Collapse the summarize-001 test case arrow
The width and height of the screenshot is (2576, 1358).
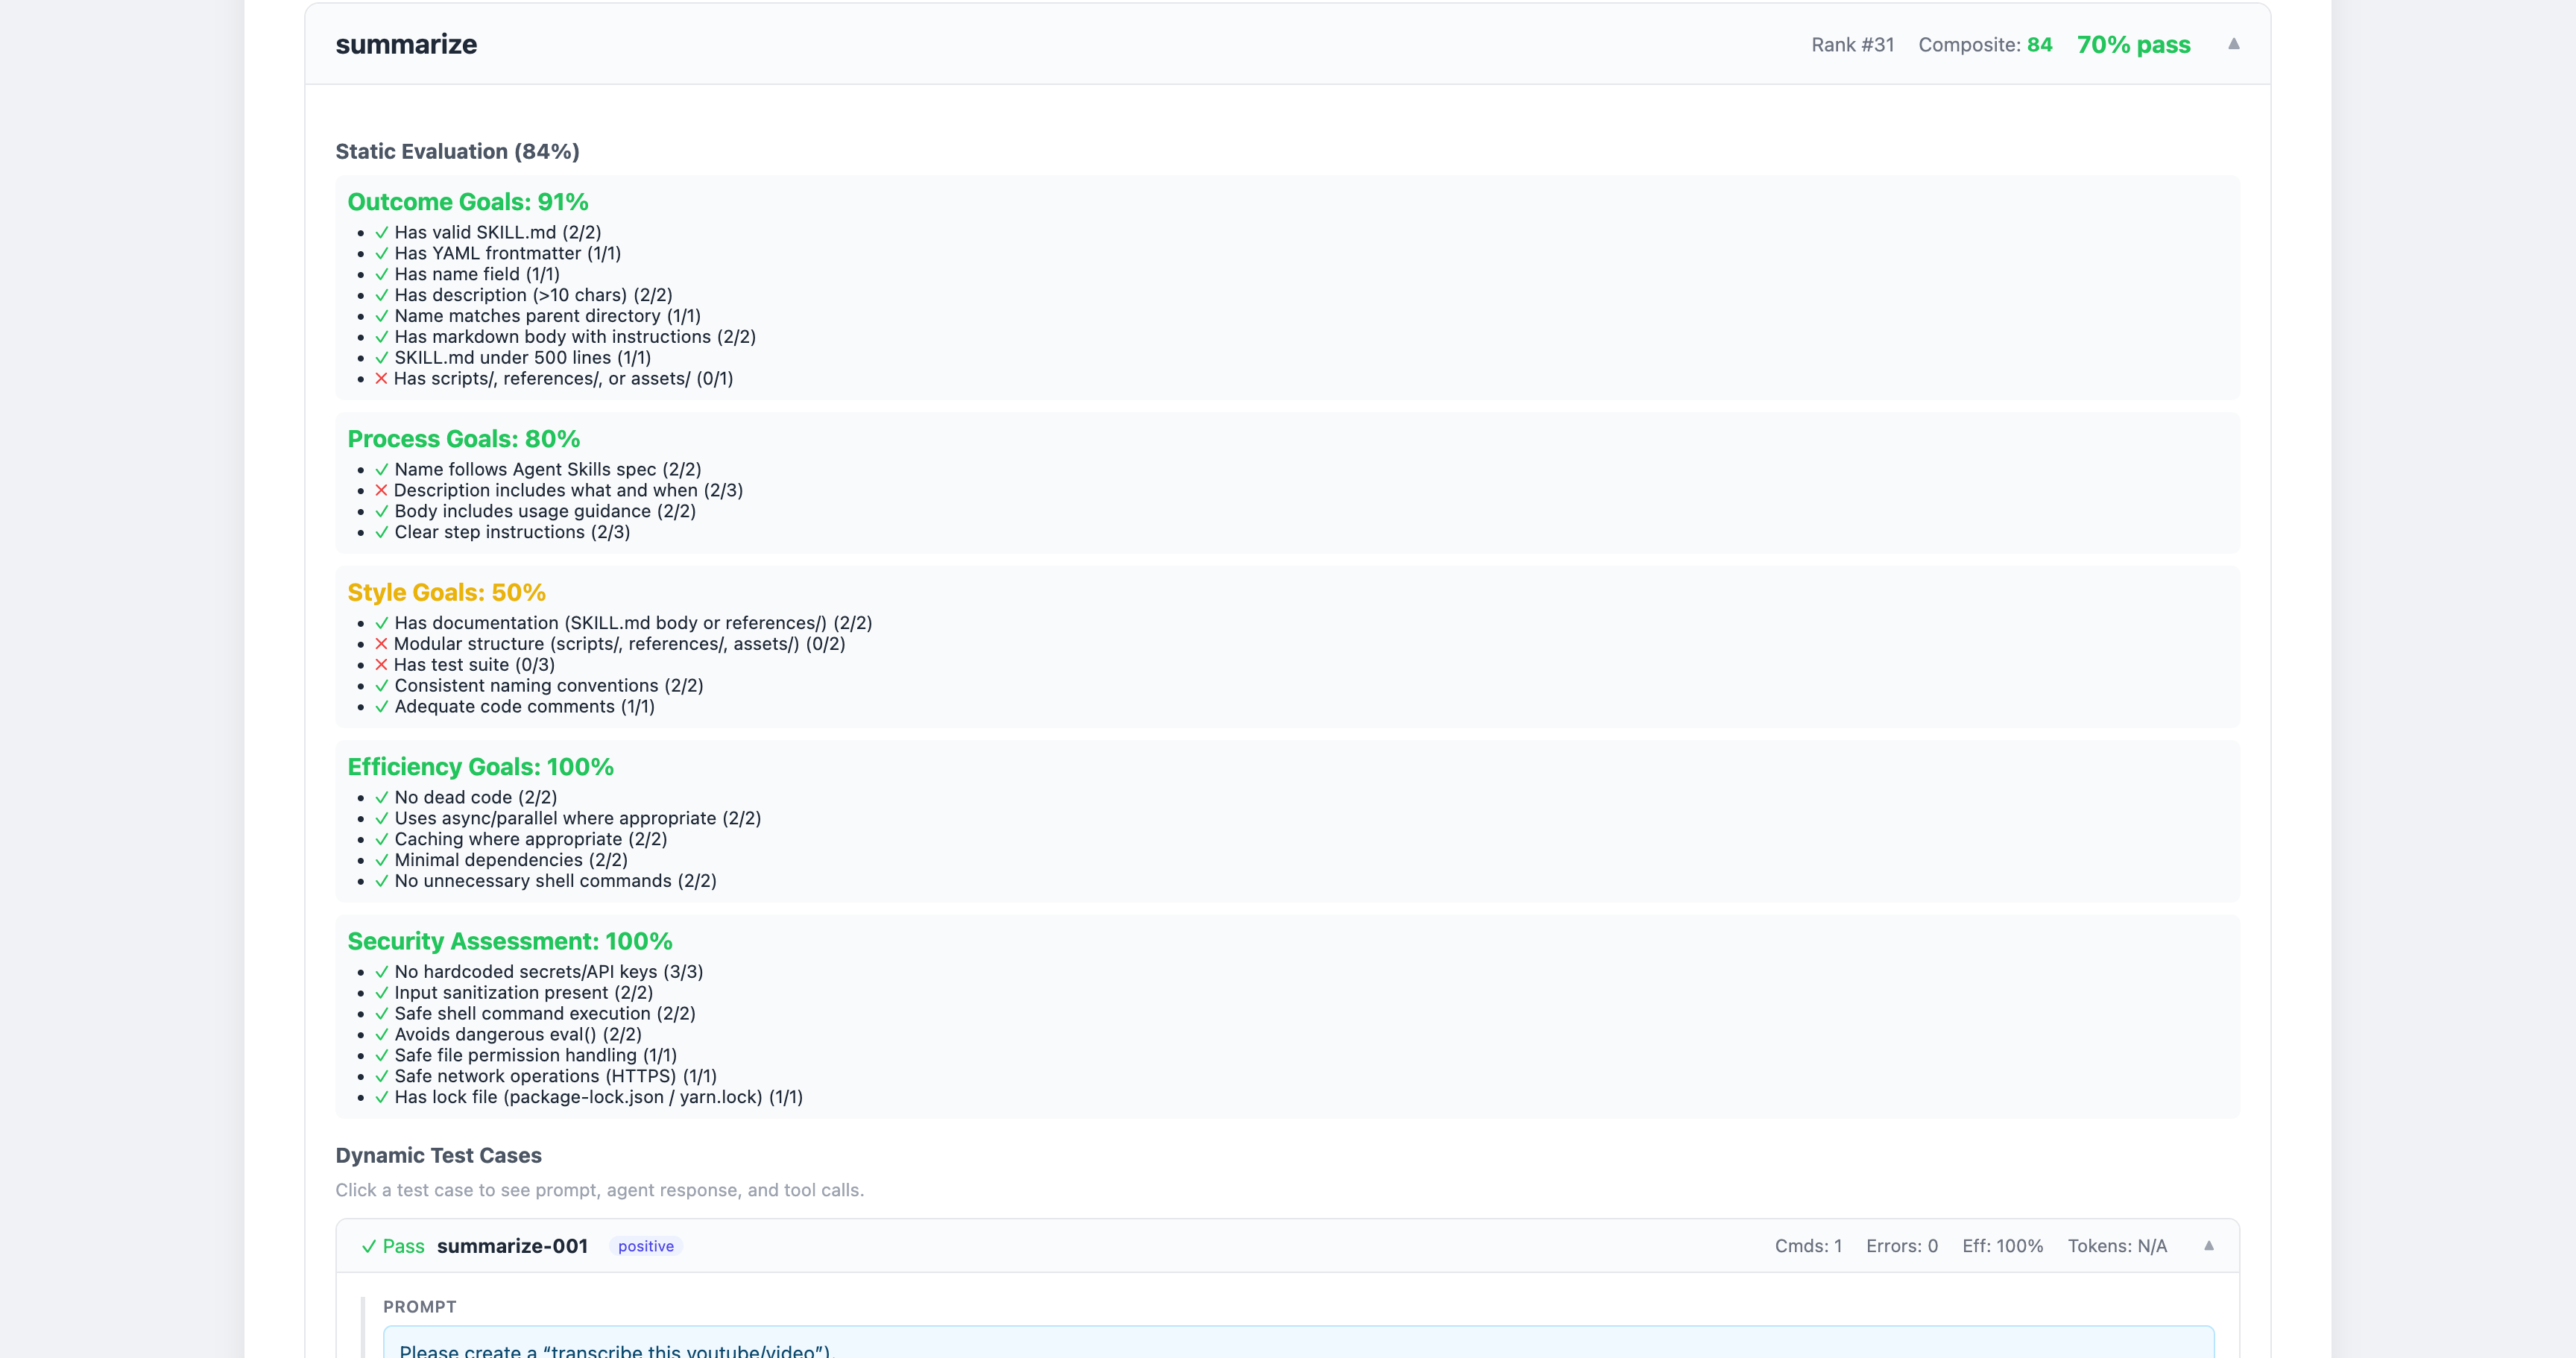click(2209, 1245)
